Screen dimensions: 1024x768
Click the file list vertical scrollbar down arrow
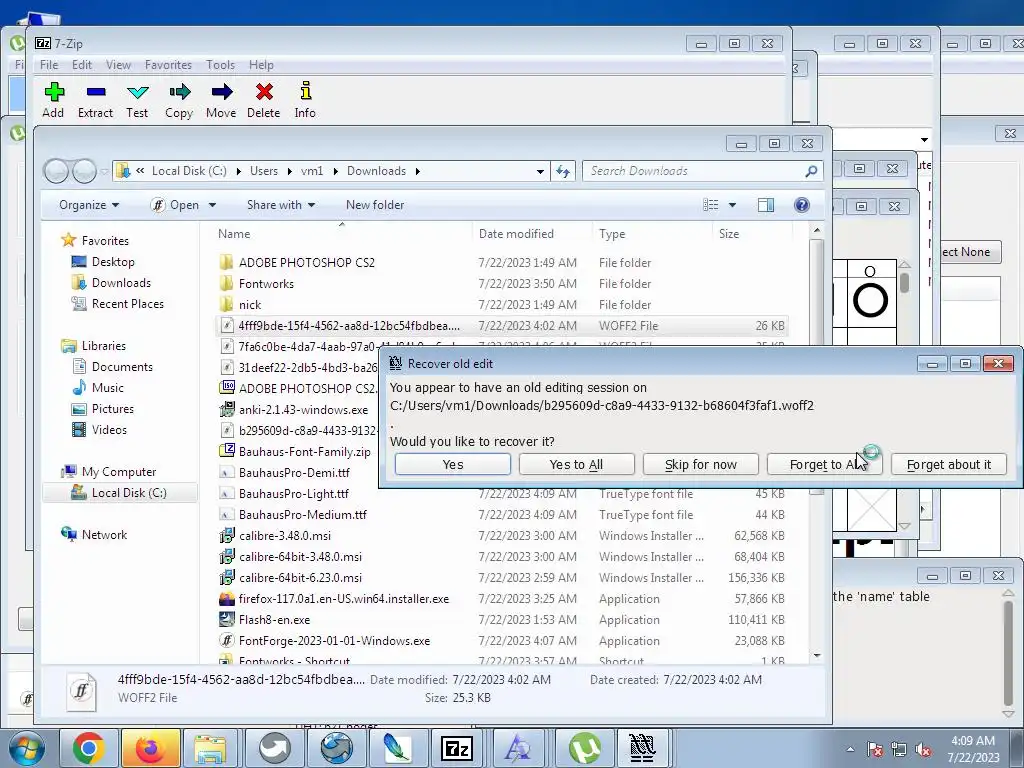(816, 655)
